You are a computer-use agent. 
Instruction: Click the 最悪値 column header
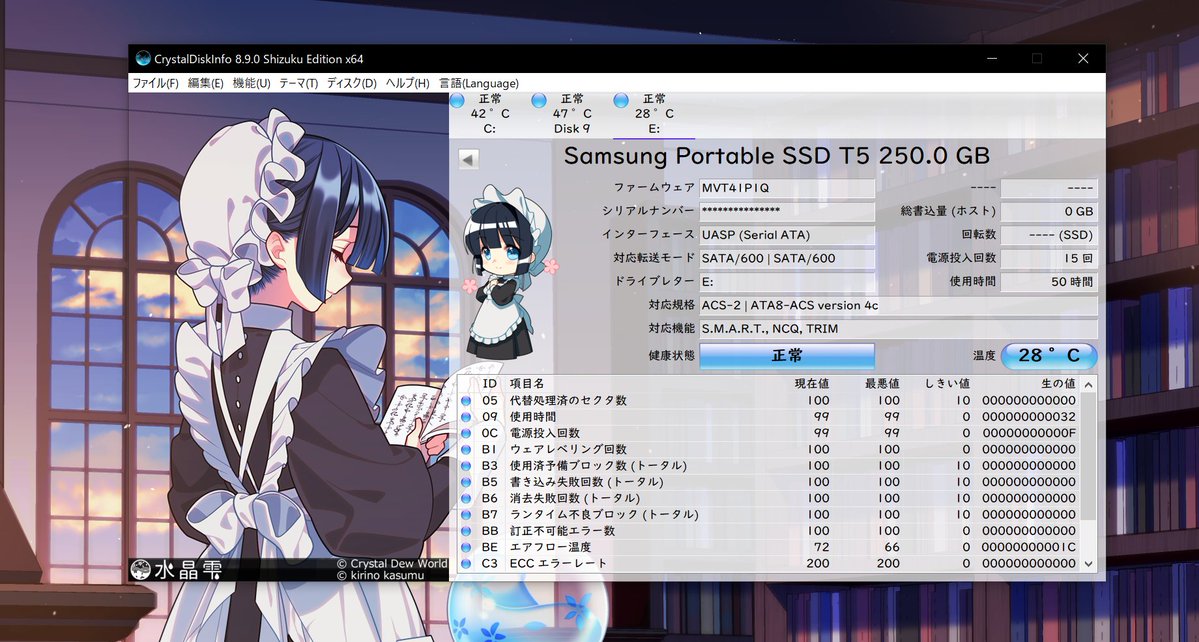coord(882,383)
